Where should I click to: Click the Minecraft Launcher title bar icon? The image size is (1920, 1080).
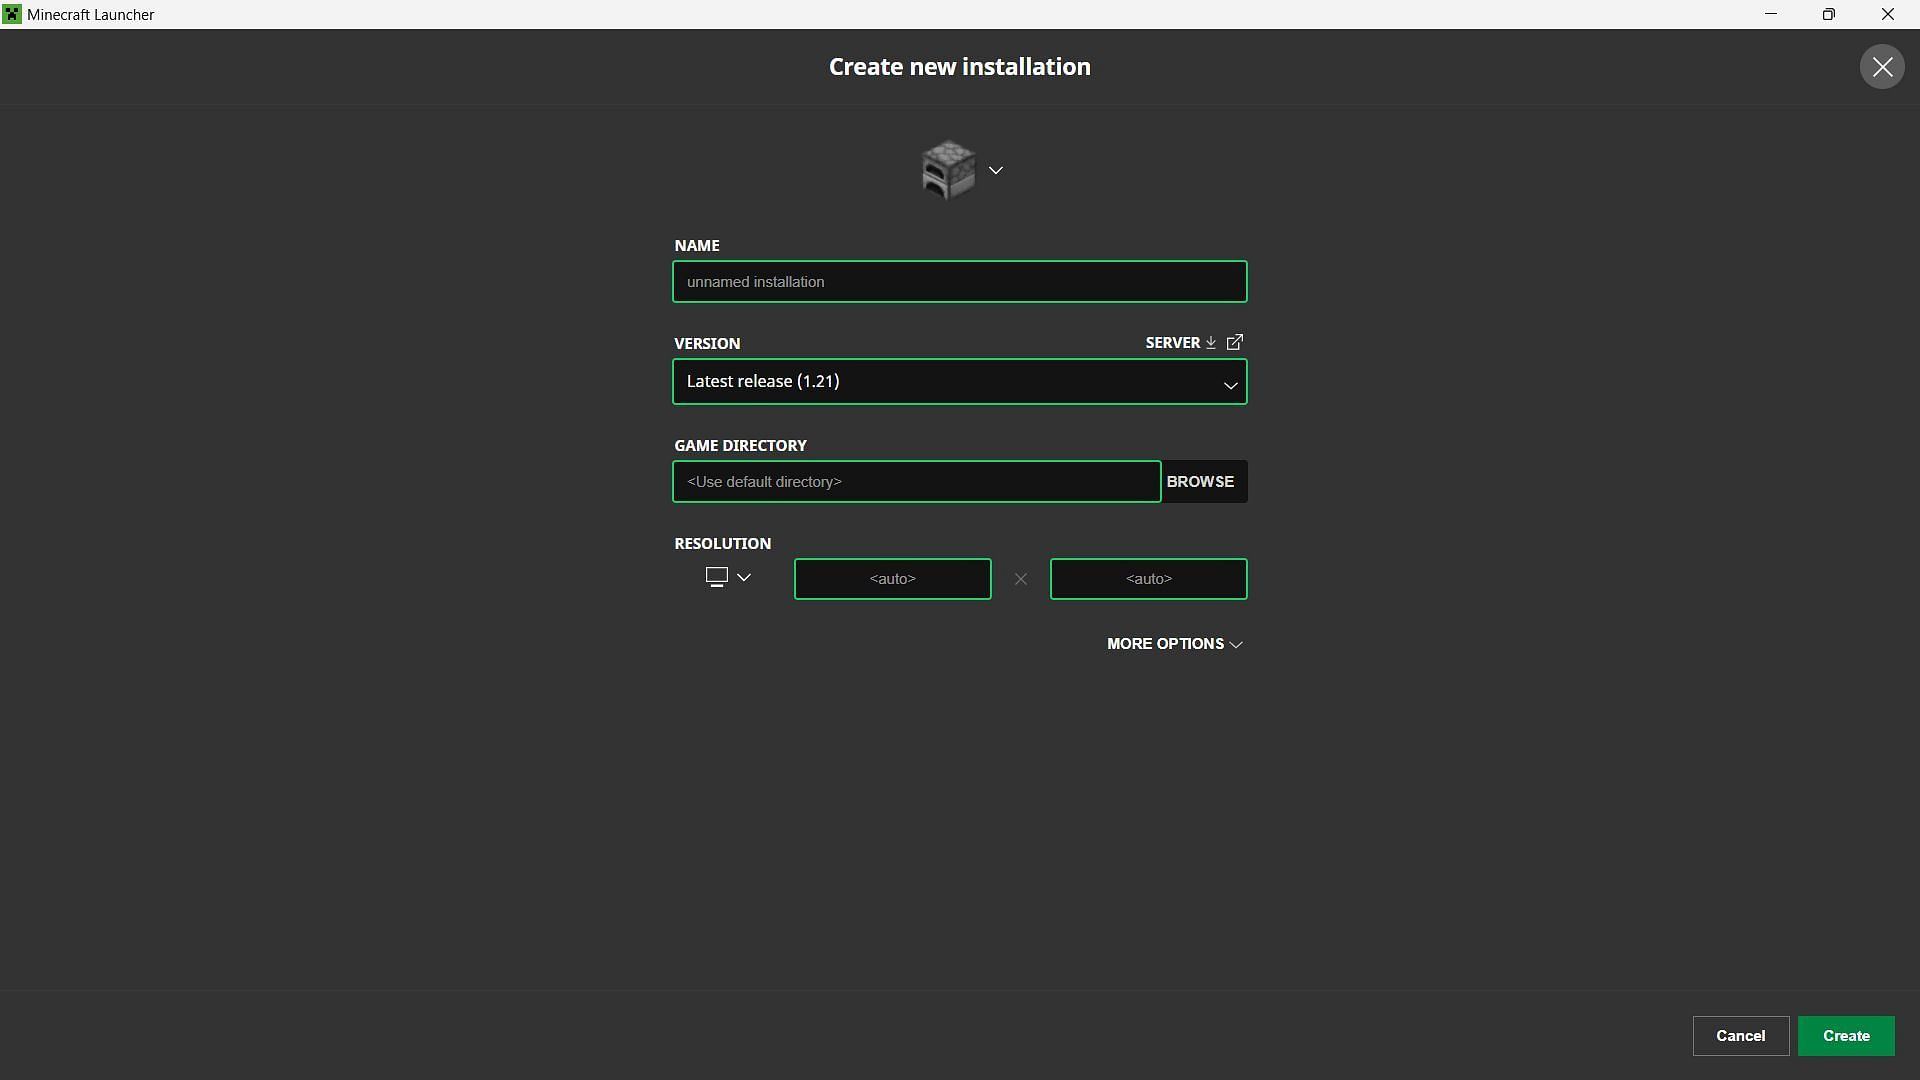[x=12, y=14]
